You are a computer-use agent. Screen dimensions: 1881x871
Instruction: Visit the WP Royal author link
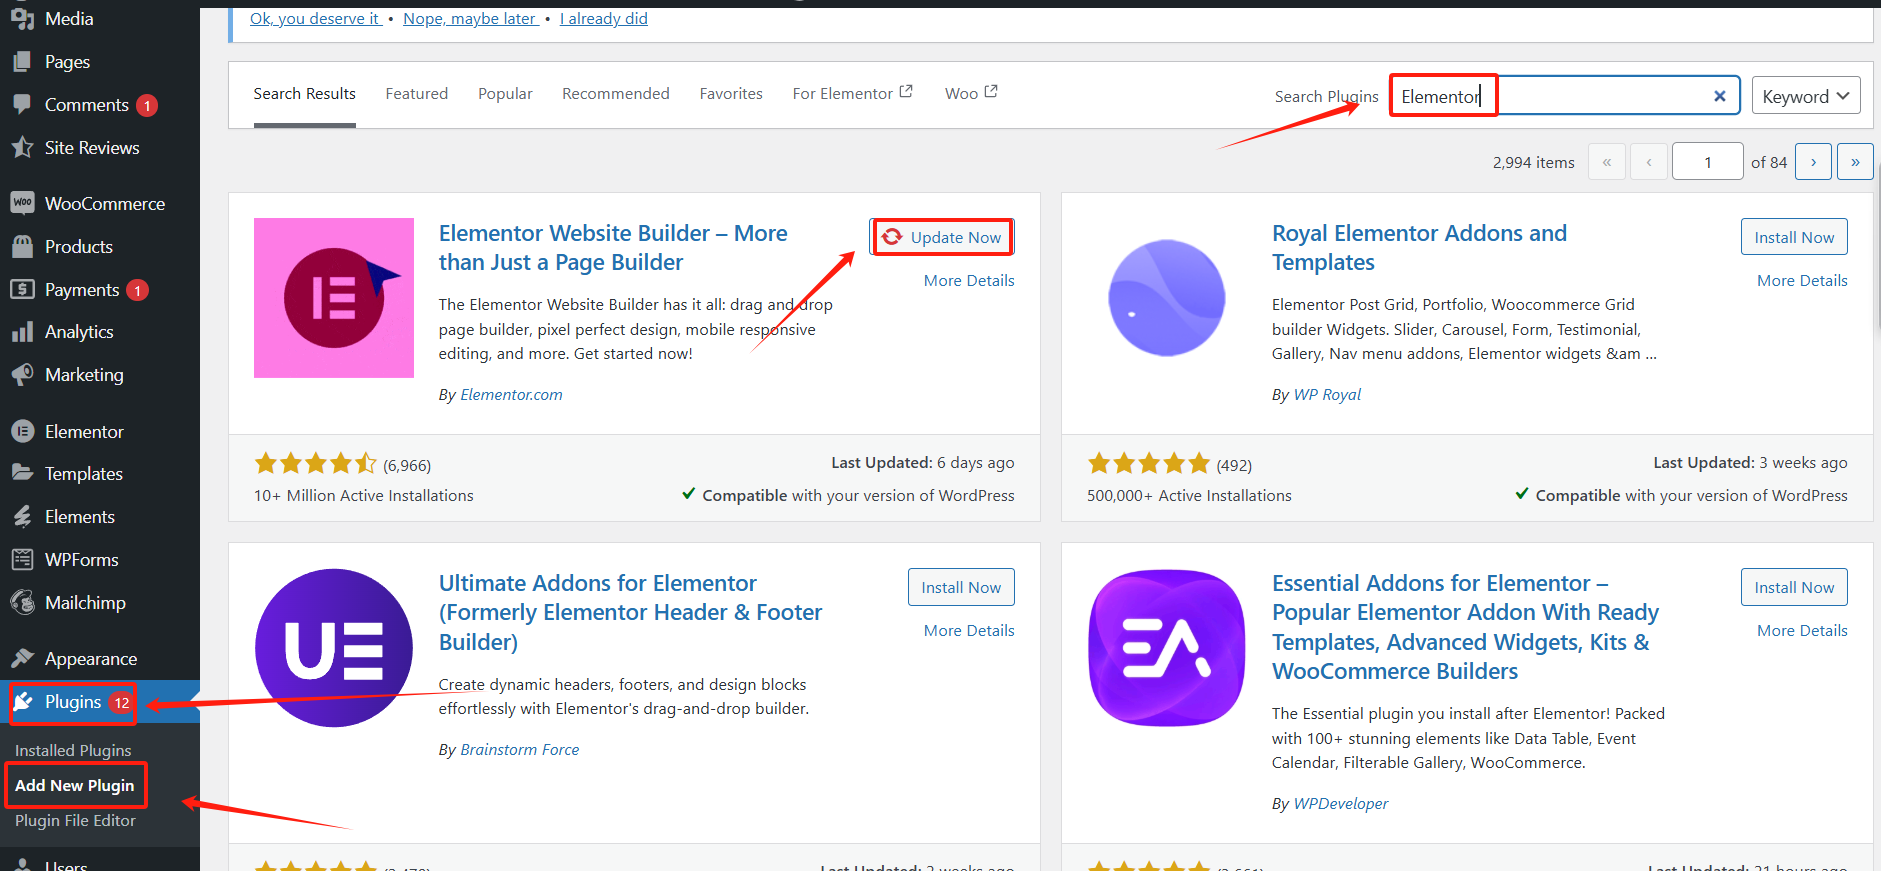[x=1327, y=395]
